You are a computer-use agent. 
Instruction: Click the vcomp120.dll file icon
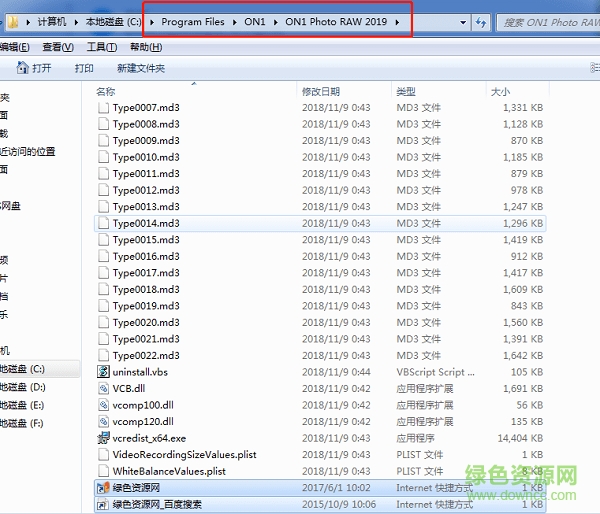click(103, 421)
